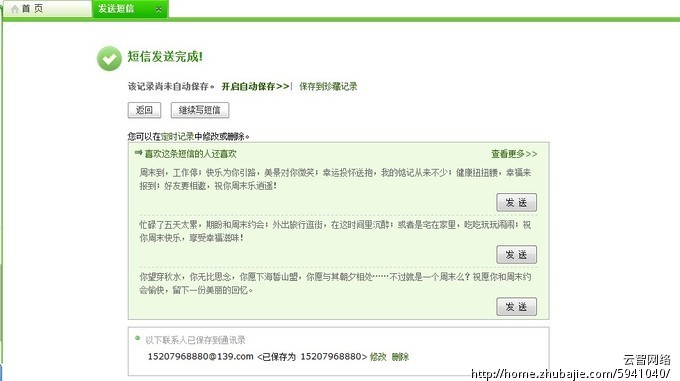Click the second suggested message text 忙碌了五天
680x381 pixels.
click(335, 231)
